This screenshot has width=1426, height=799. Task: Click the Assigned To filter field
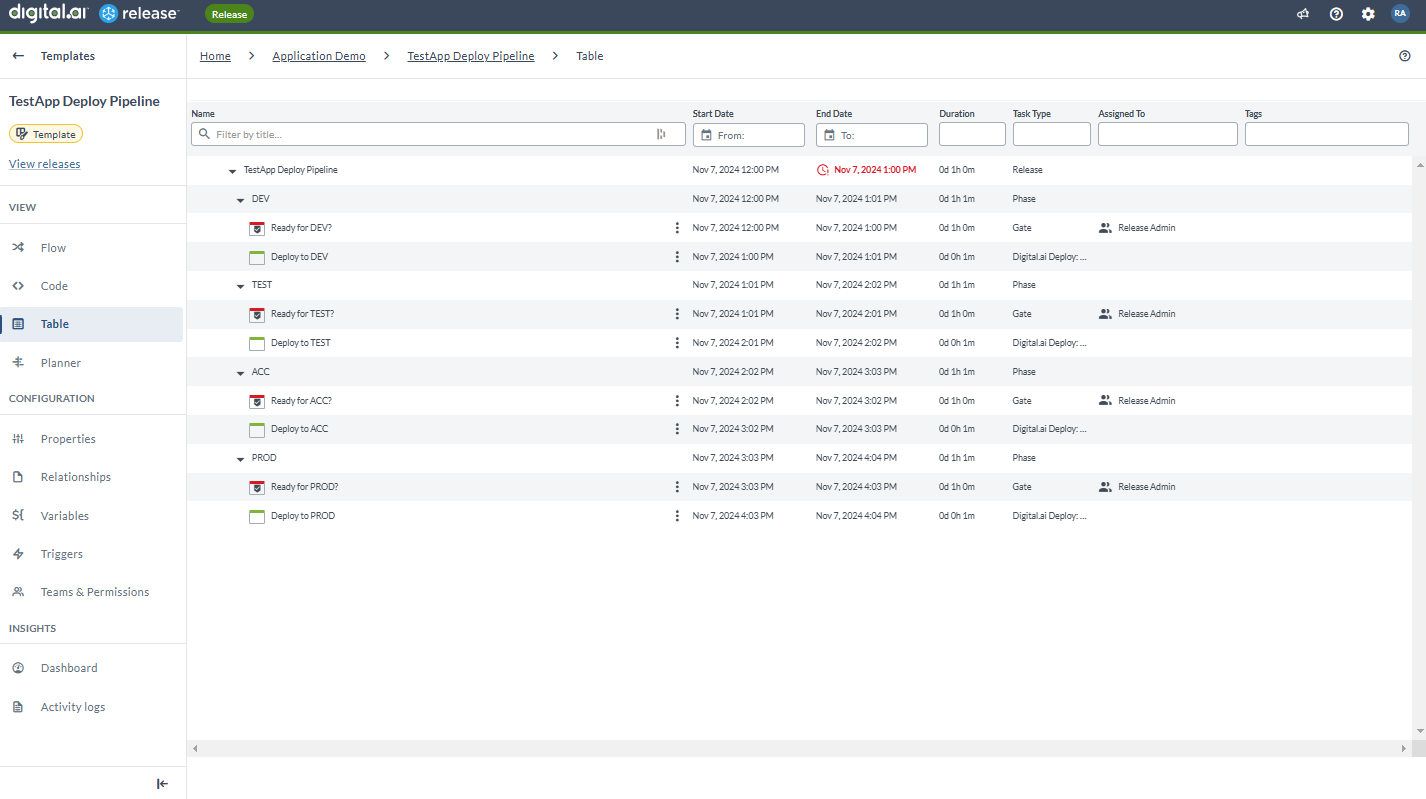[1168, 134]
